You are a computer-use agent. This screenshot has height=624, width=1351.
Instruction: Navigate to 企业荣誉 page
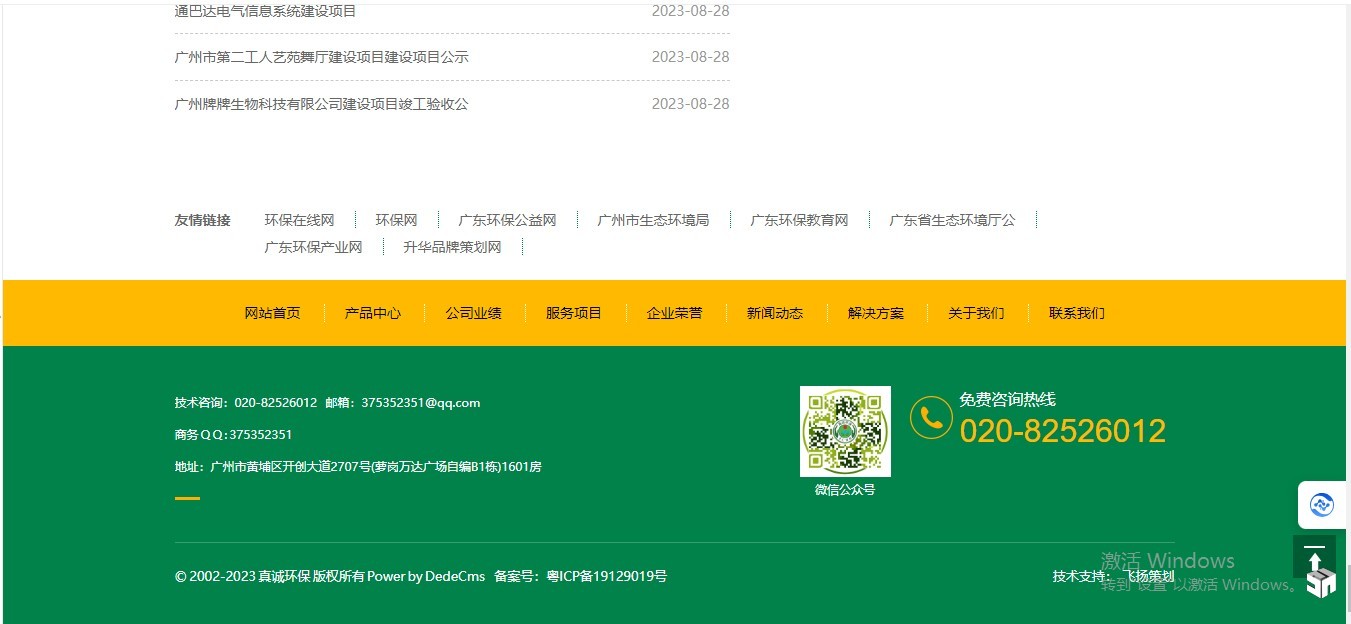(x=674, y=313)
